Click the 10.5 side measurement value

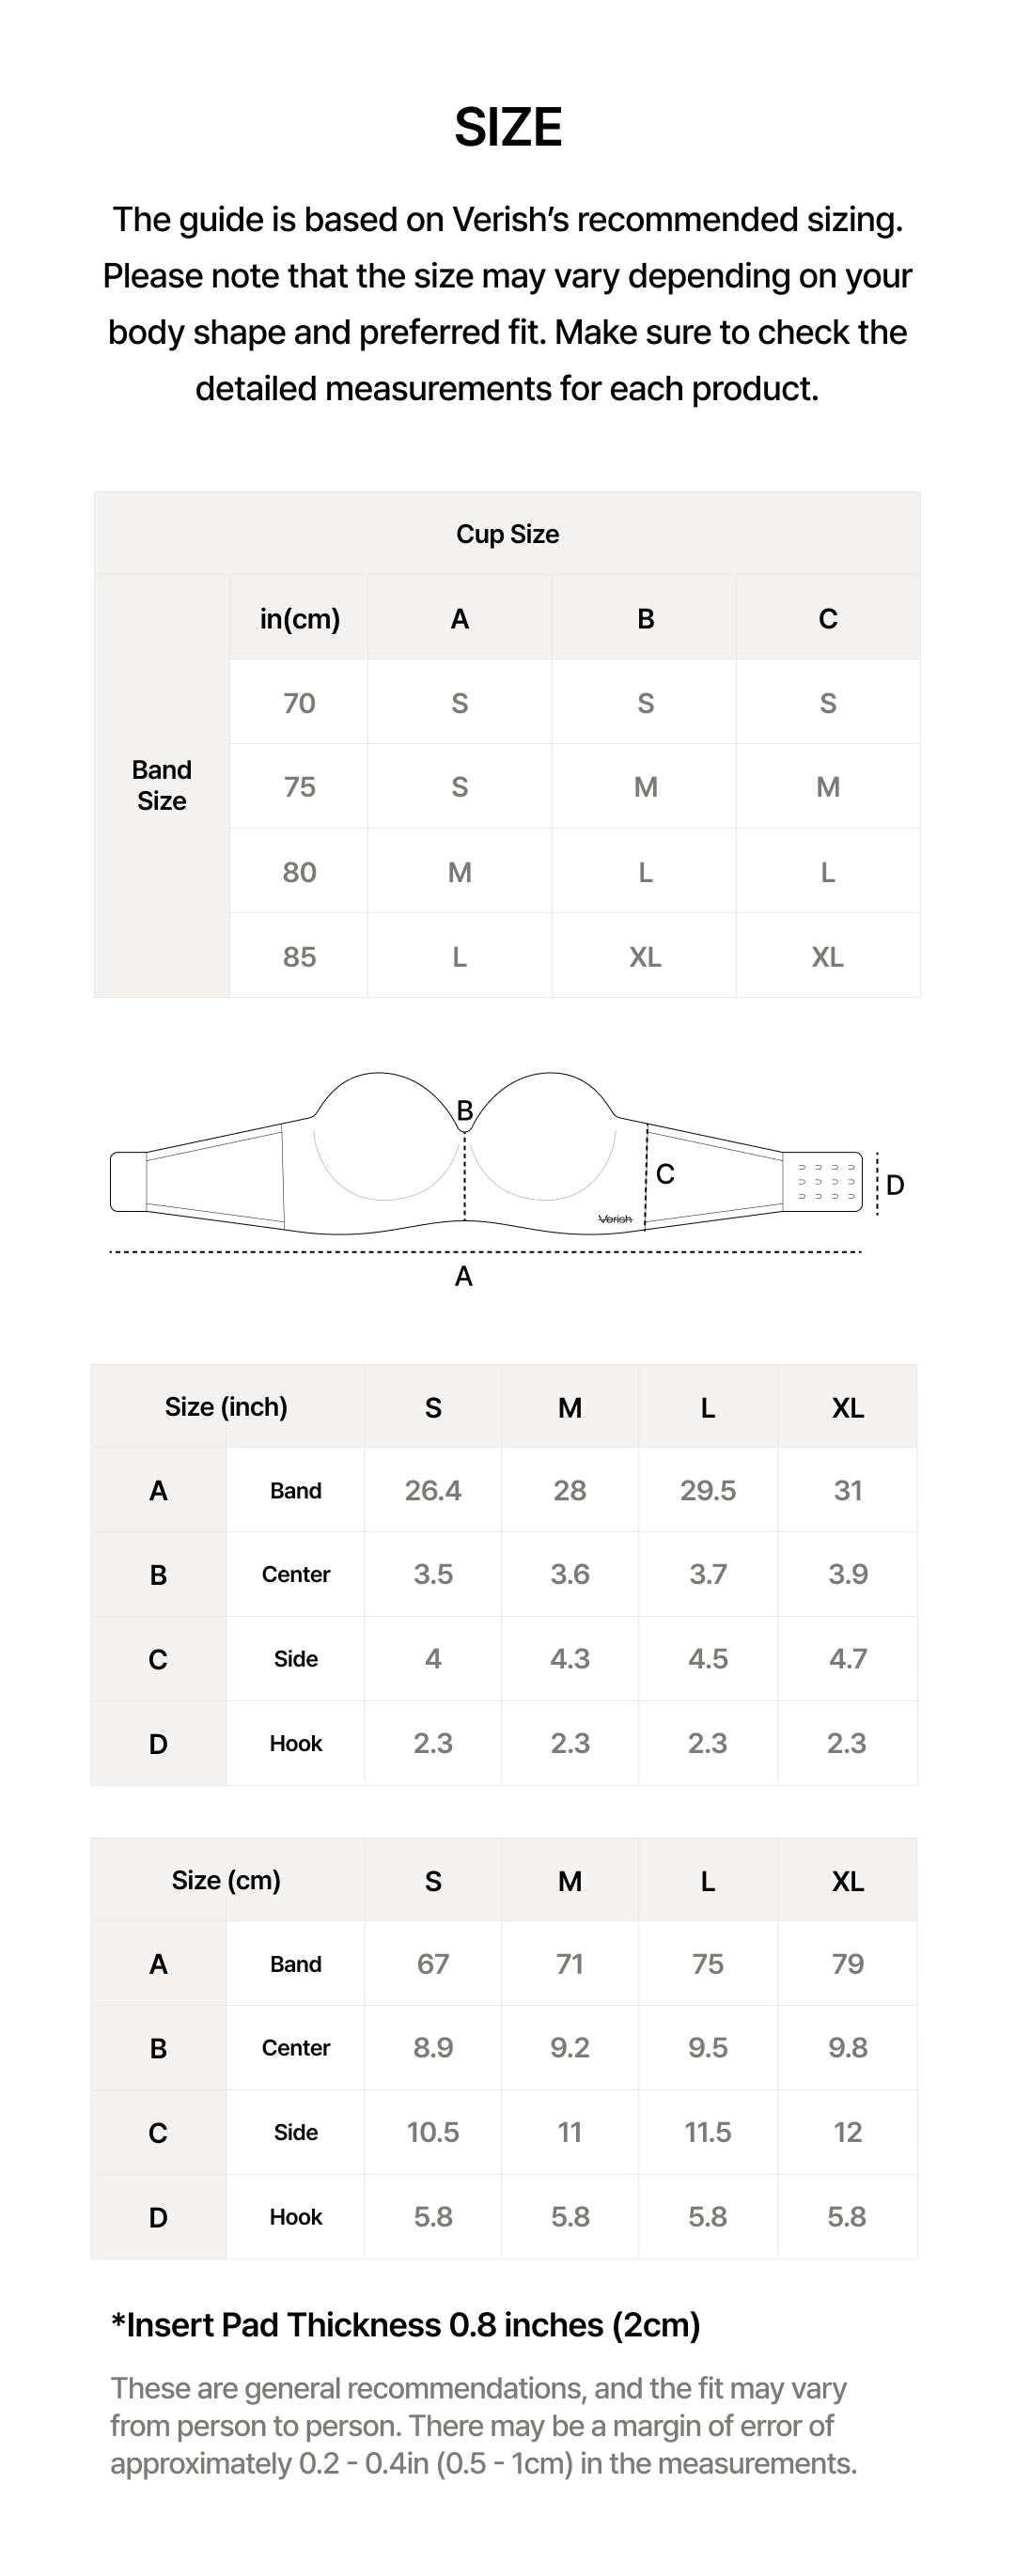tap(433, 2132)
